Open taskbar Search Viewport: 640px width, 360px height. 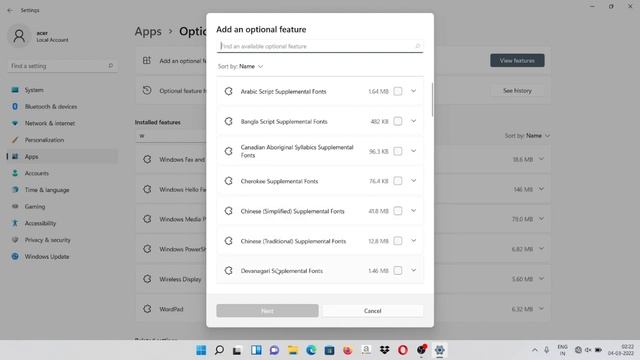[219, 350]
